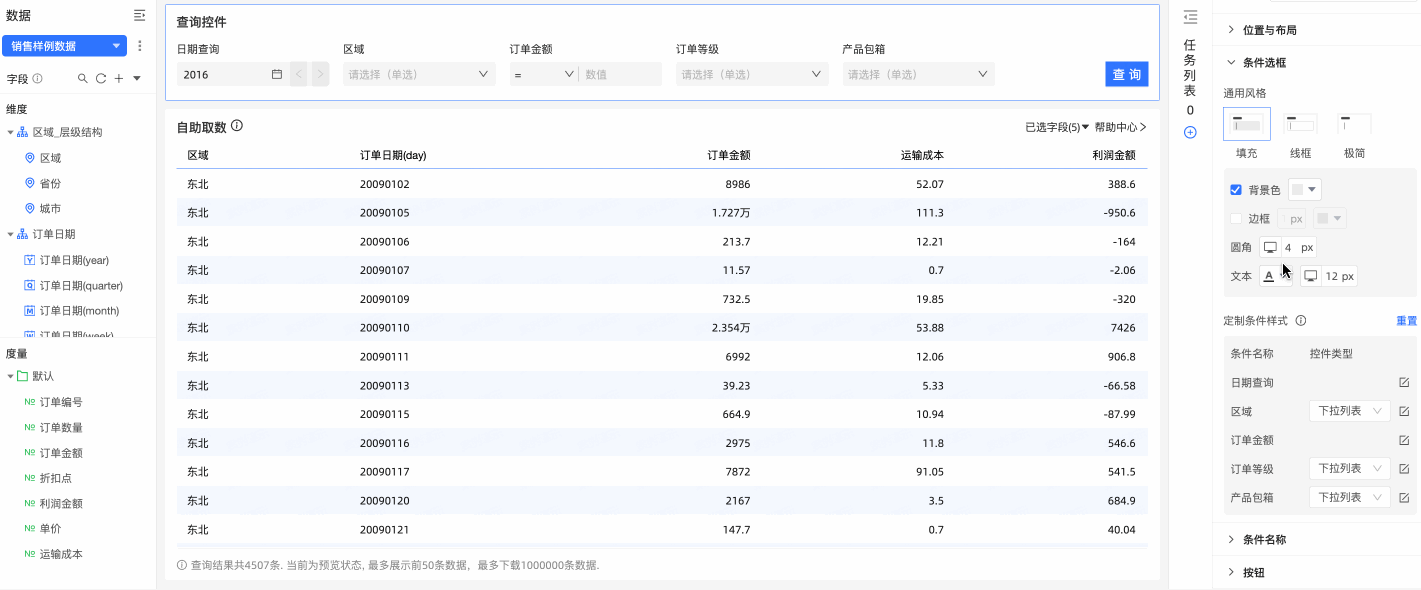Open the 销售样例数据 dataset selector

point(65,46)
